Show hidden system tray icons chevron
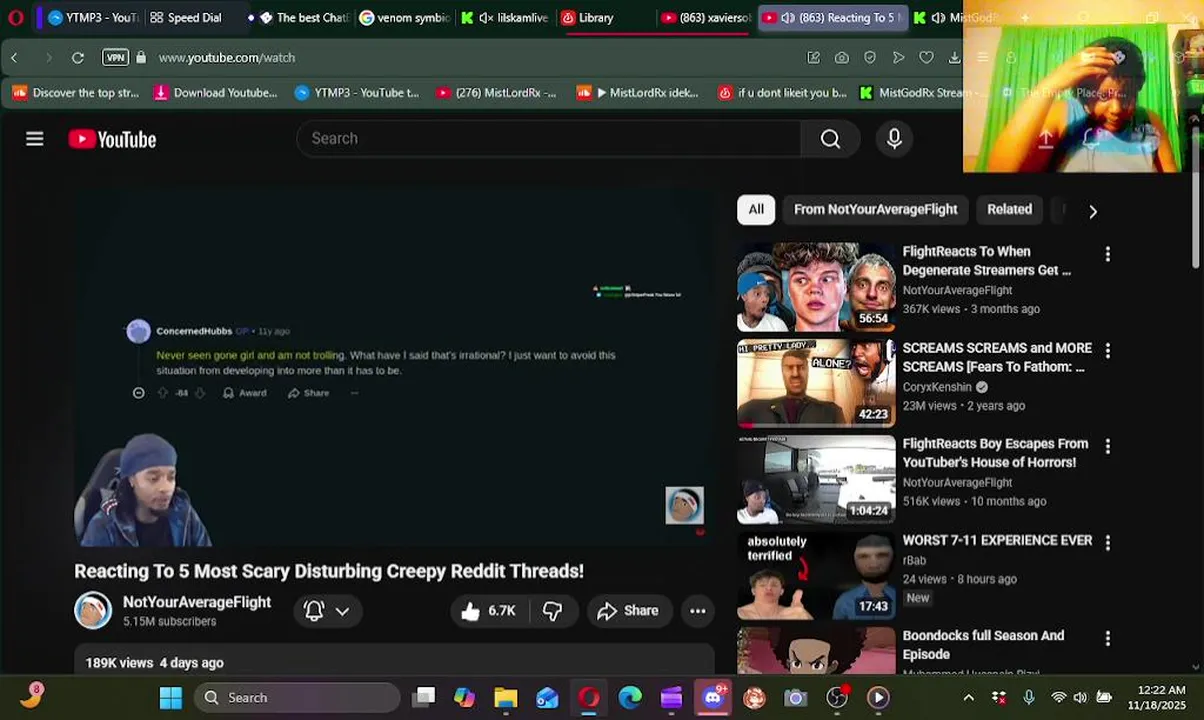Image resolution: width=1204 pixels, height=720 pixels. click(x=968, y=698)
